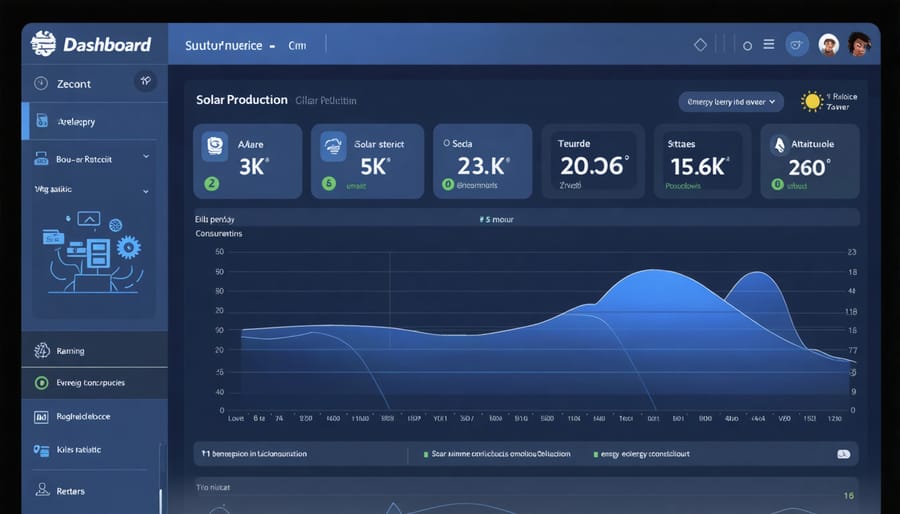Open the Energy dropdown above the cards
900x514 pixels.
click(730, 101)
